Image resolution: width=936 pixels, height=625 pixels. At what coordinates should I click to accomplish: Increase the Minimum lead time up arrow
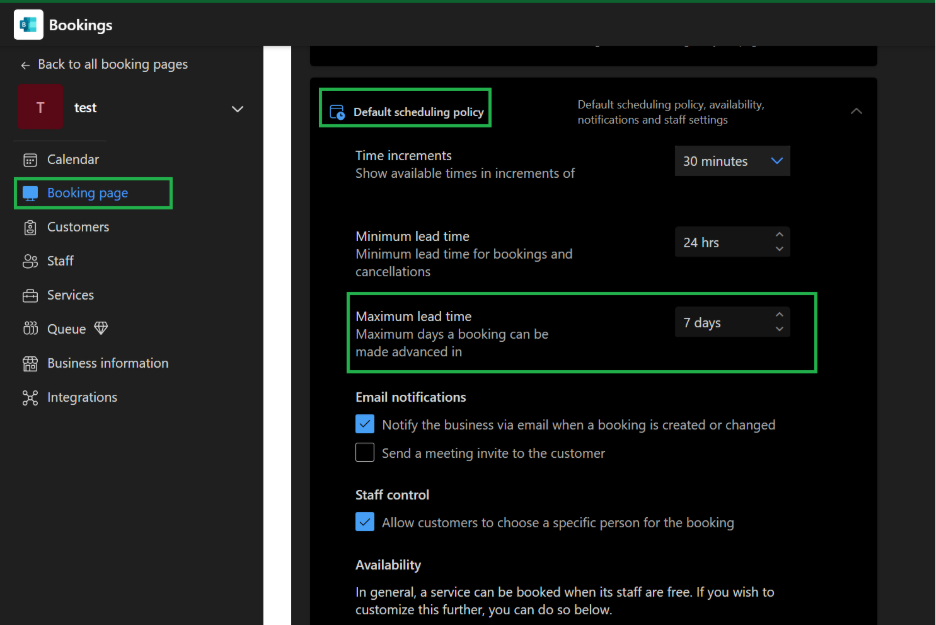point(779,235)
